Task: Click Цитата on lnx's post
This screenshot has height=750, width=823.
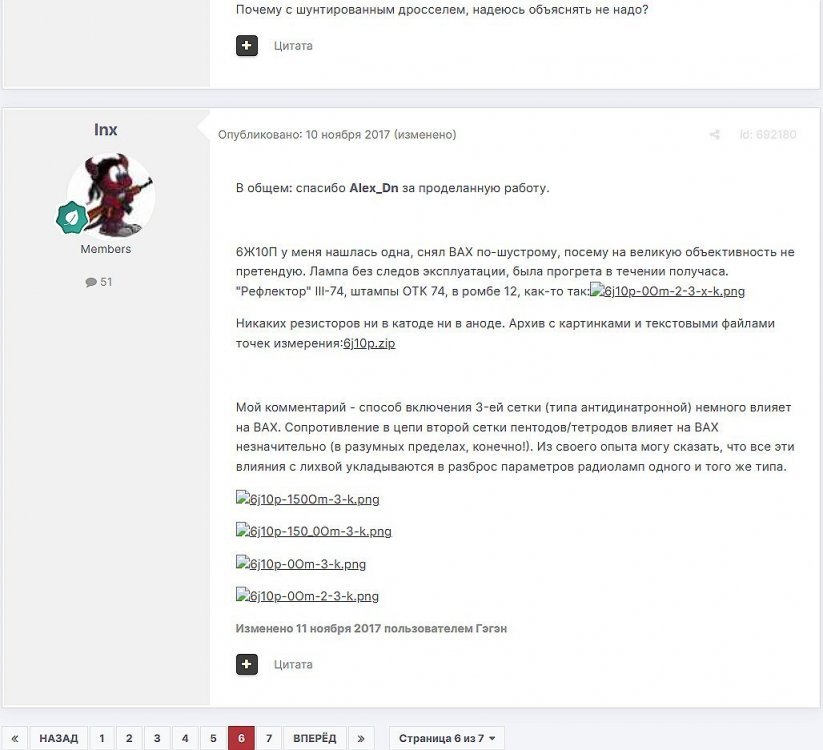Action: (293, 664)
